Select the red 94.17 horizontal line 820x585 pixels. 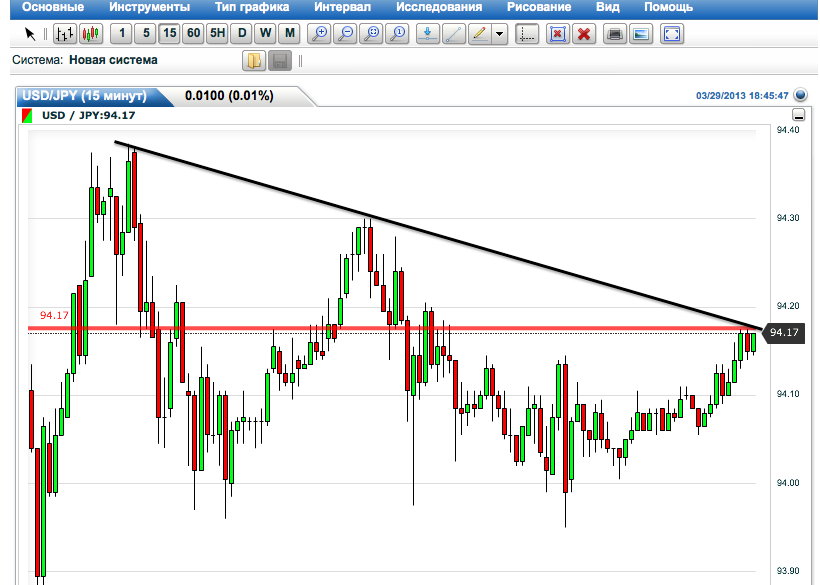point(392,328)
